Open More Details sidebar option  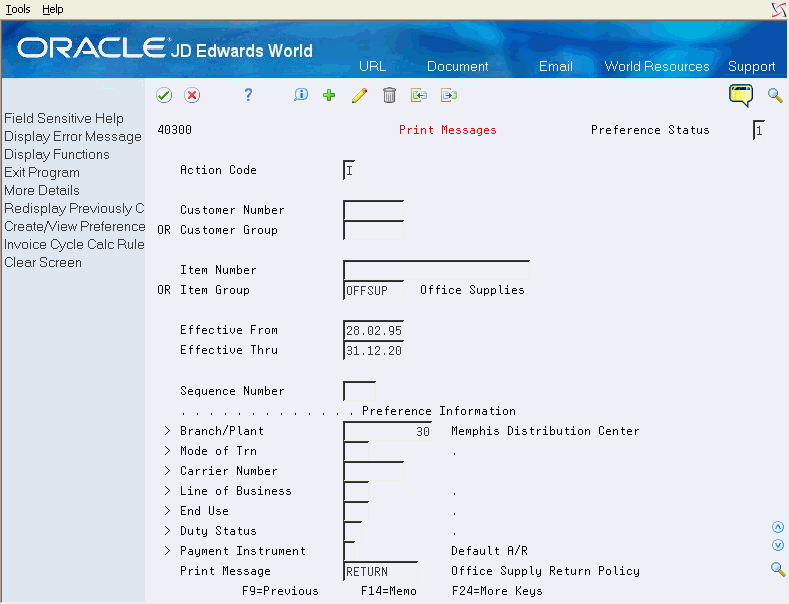[42, 191]
